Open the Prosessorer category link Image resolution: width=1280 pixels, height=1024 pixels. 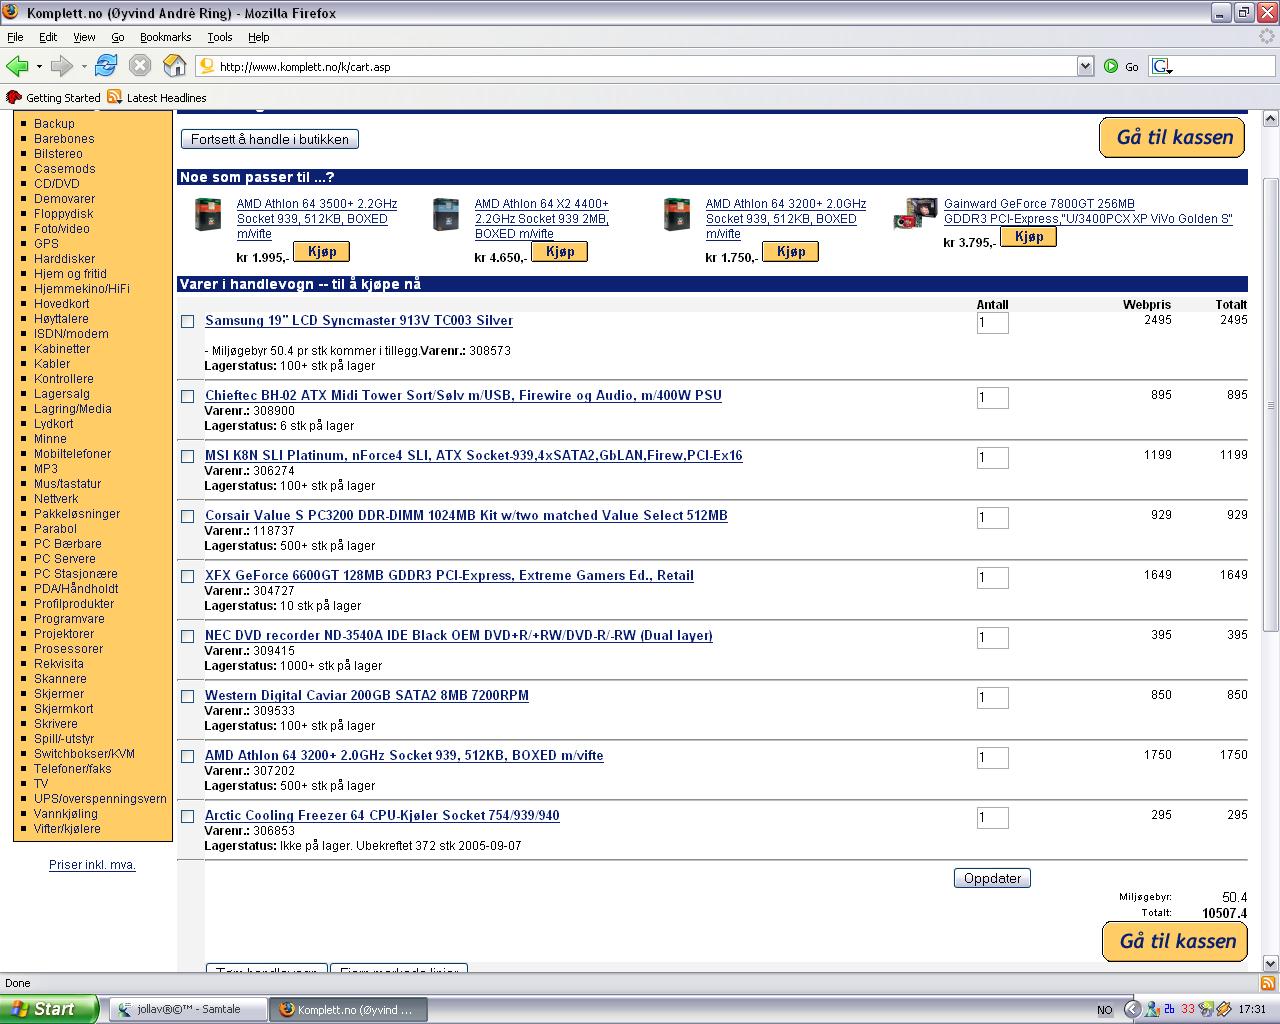pos(68,649)
